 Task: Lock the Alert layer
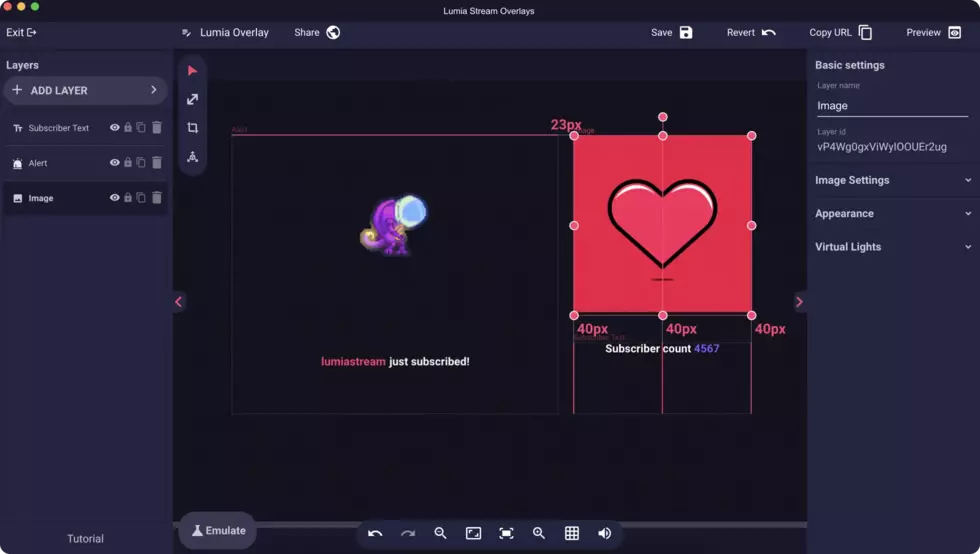coord(128,163)
